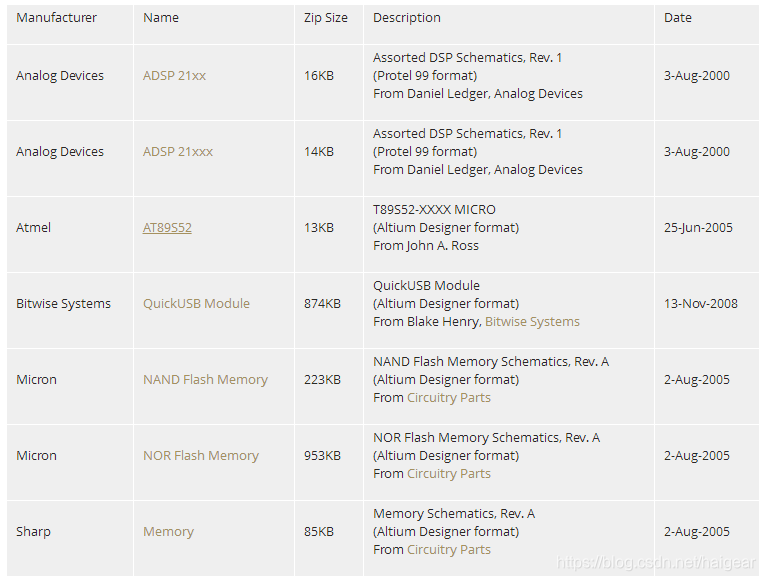Download the NAND Flash Memory schematics
The height and width of the screenshot is (581, 766).
[205, 380]
